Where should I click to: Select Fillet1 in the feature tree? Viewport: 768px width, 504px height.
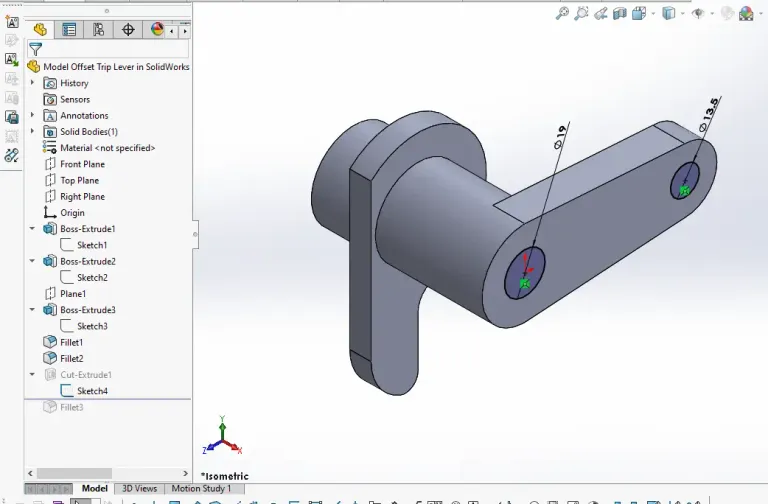click(x=71, y=342)
